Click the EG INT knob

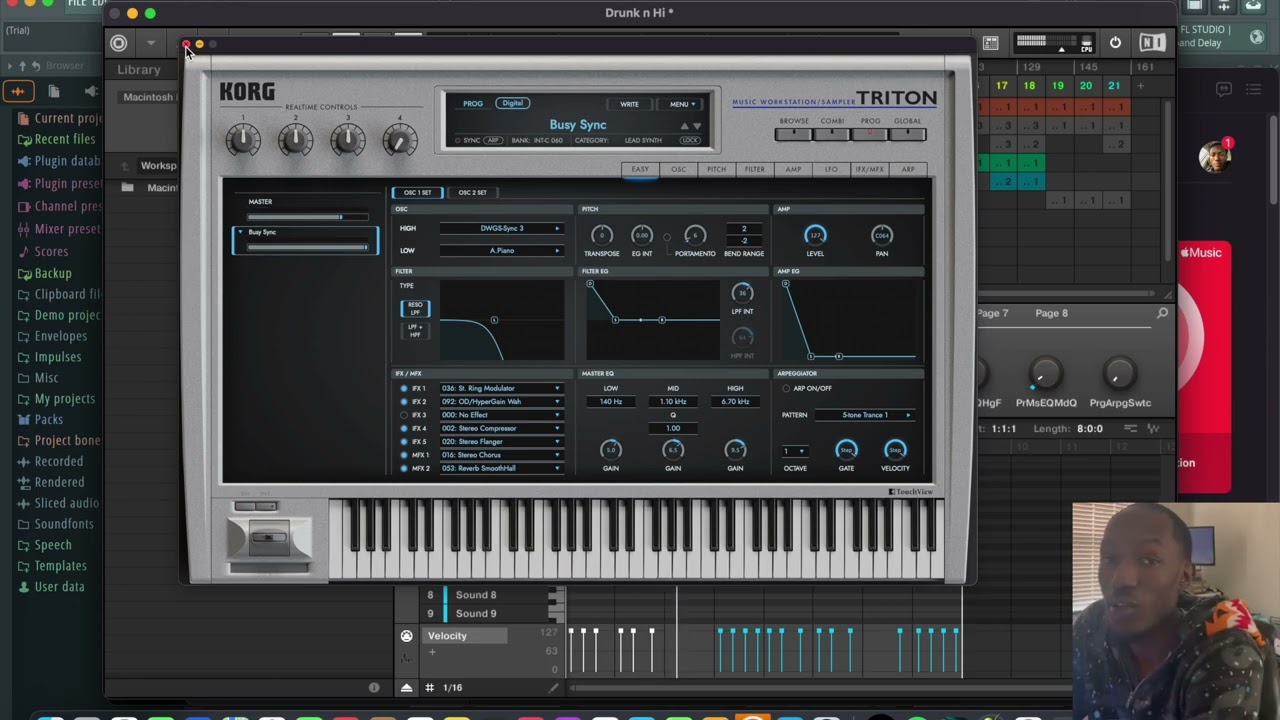click(x=642, y=235)
